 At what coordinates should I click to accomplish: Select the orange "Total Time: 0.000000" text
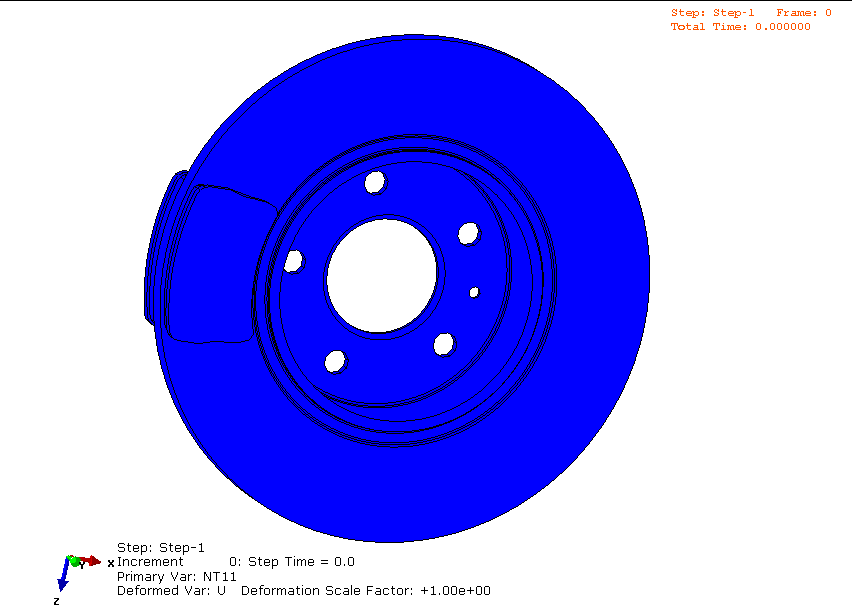coord(740,27)
